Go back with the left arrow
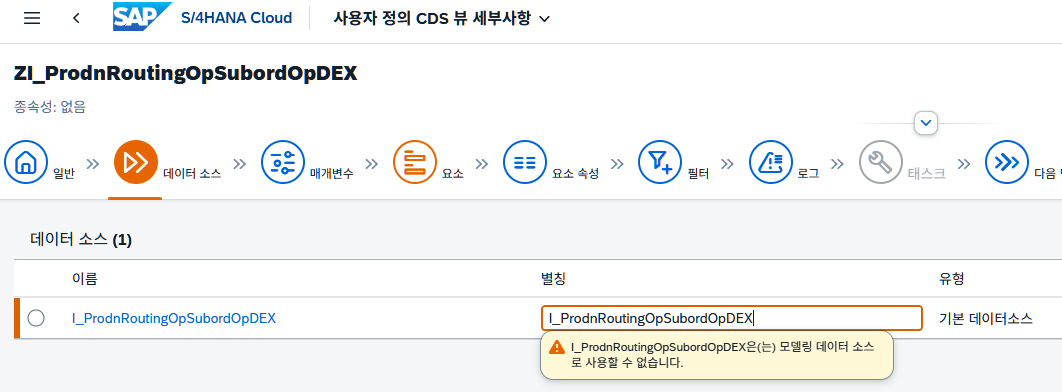 pos(77,18)
